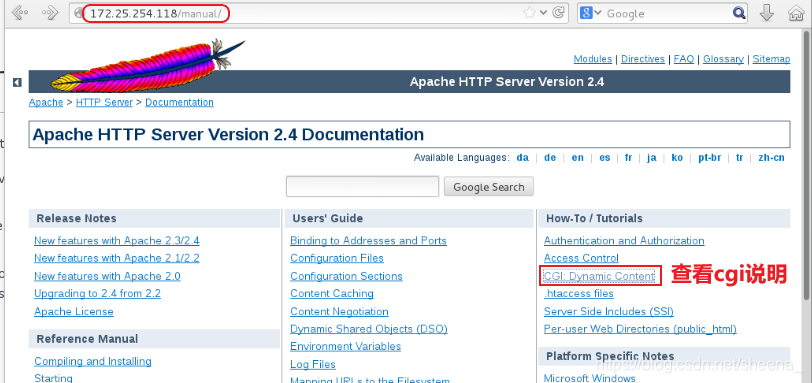
Task: Open the downloads arrow icon
Action: (767, 13)
